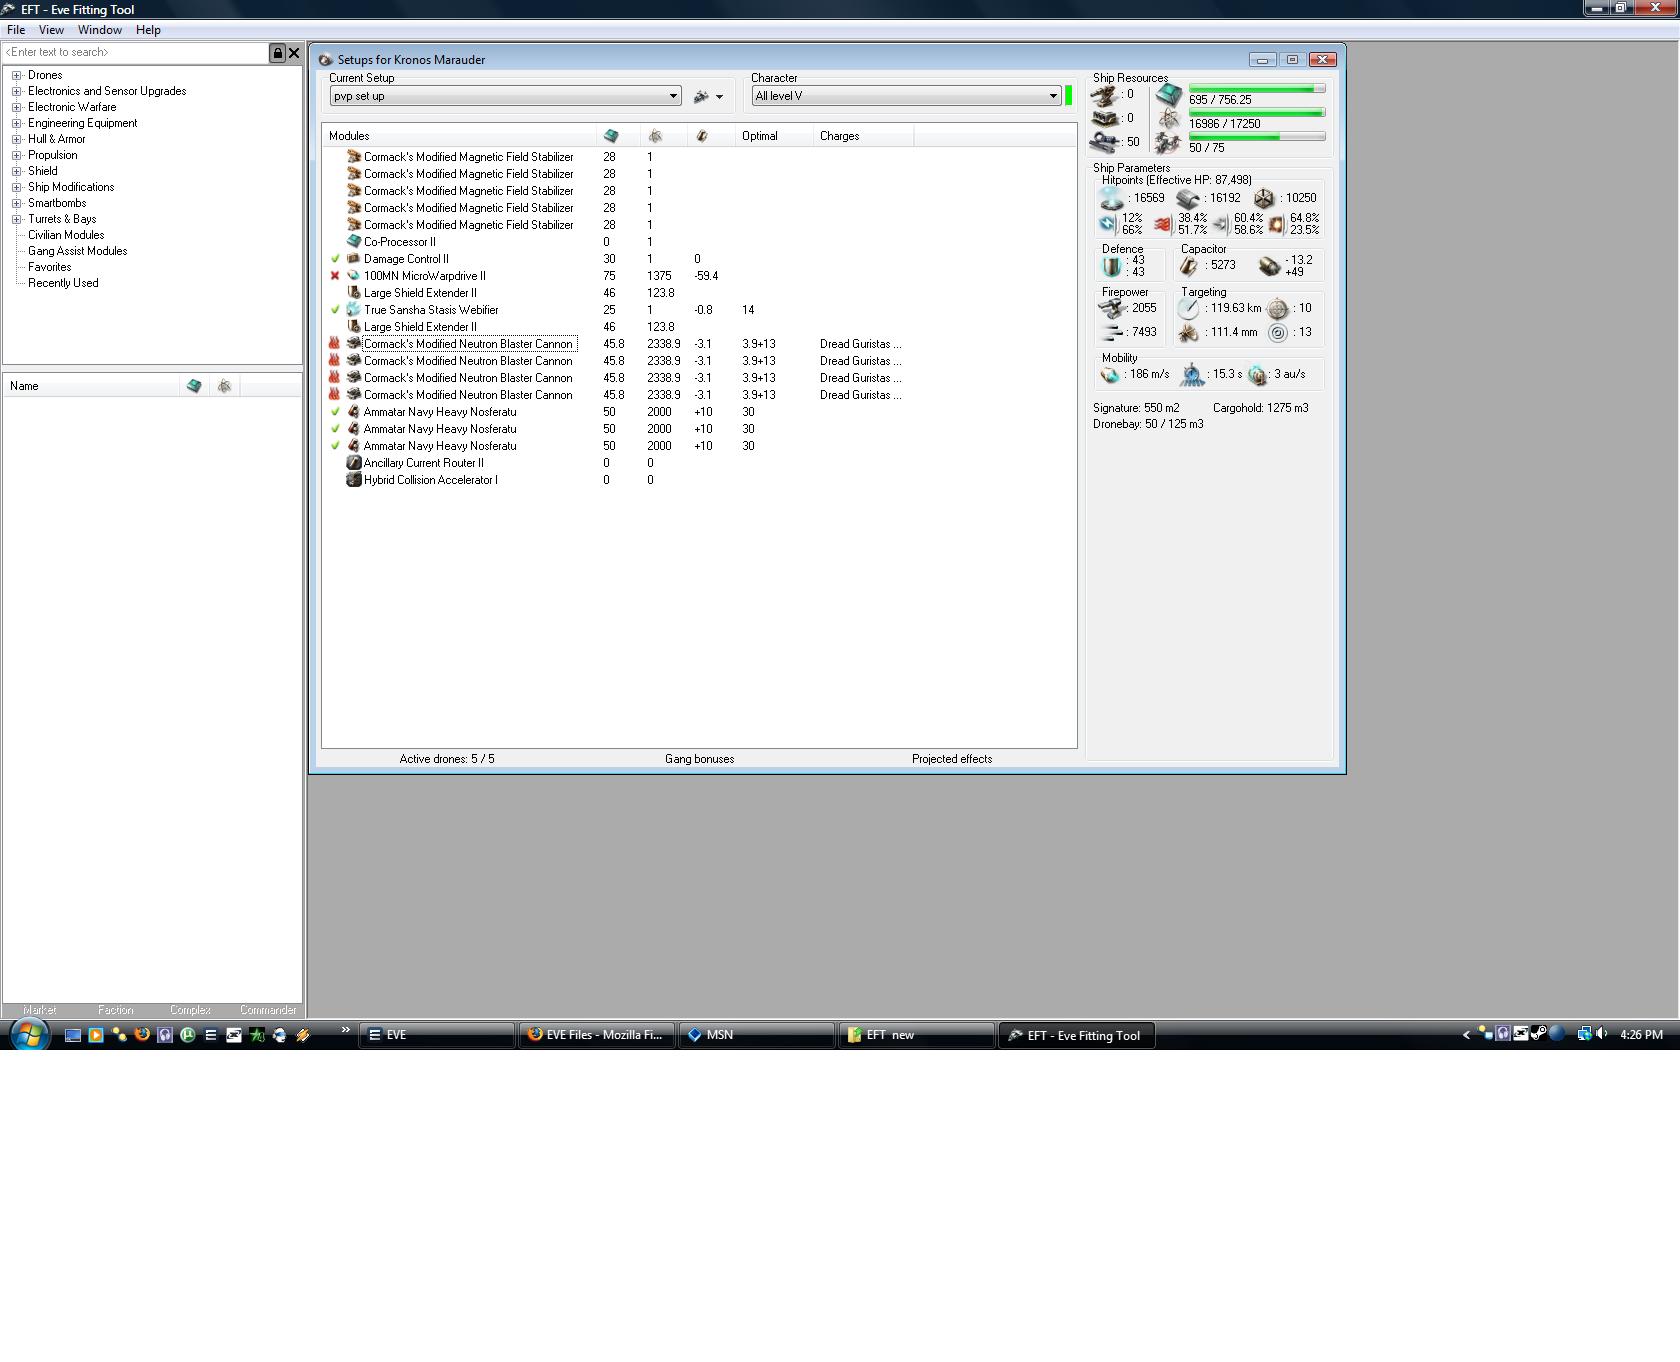Expand the Engineering Equipment category
The image size is (1680, 1362).
coord(17,123)
